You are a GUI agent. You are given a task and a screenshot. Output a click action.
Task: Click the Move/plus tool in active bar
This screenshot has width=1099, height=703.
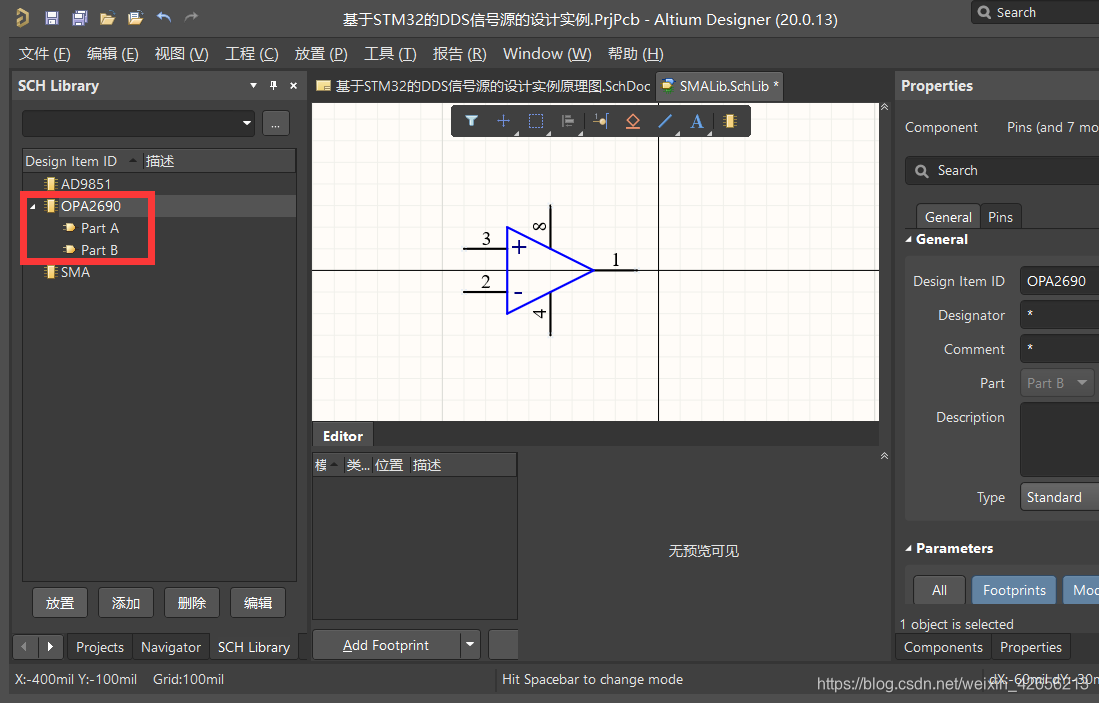[503, 121]
